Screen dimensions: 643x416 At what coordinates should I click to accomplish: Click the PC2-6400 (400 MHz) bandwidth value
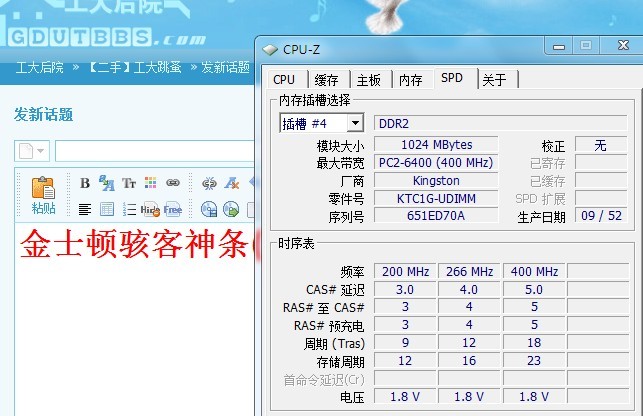click(x=436, y=162)
